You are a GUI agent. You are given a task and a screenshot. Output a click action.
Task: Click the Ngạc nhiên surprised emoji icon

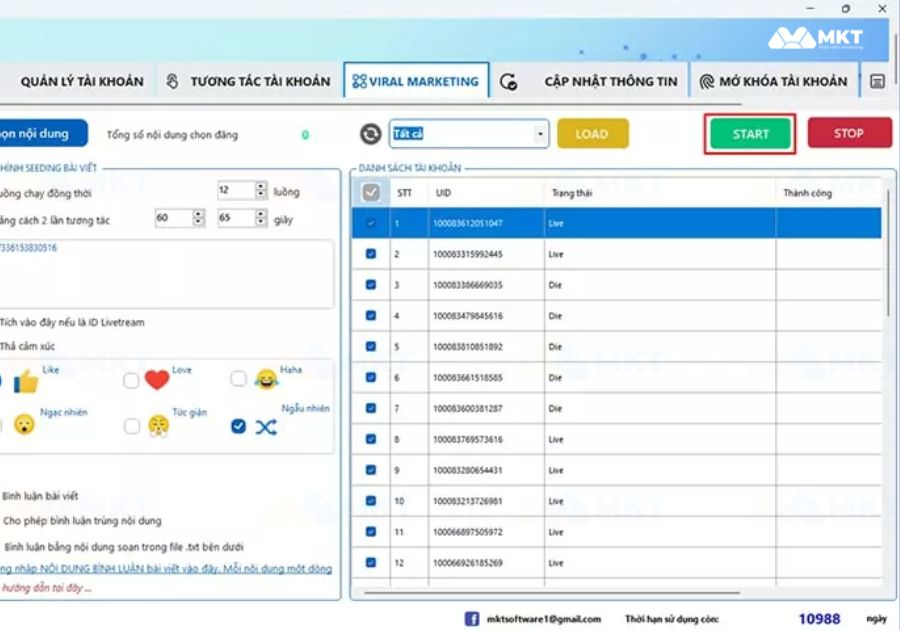[24, 425]
